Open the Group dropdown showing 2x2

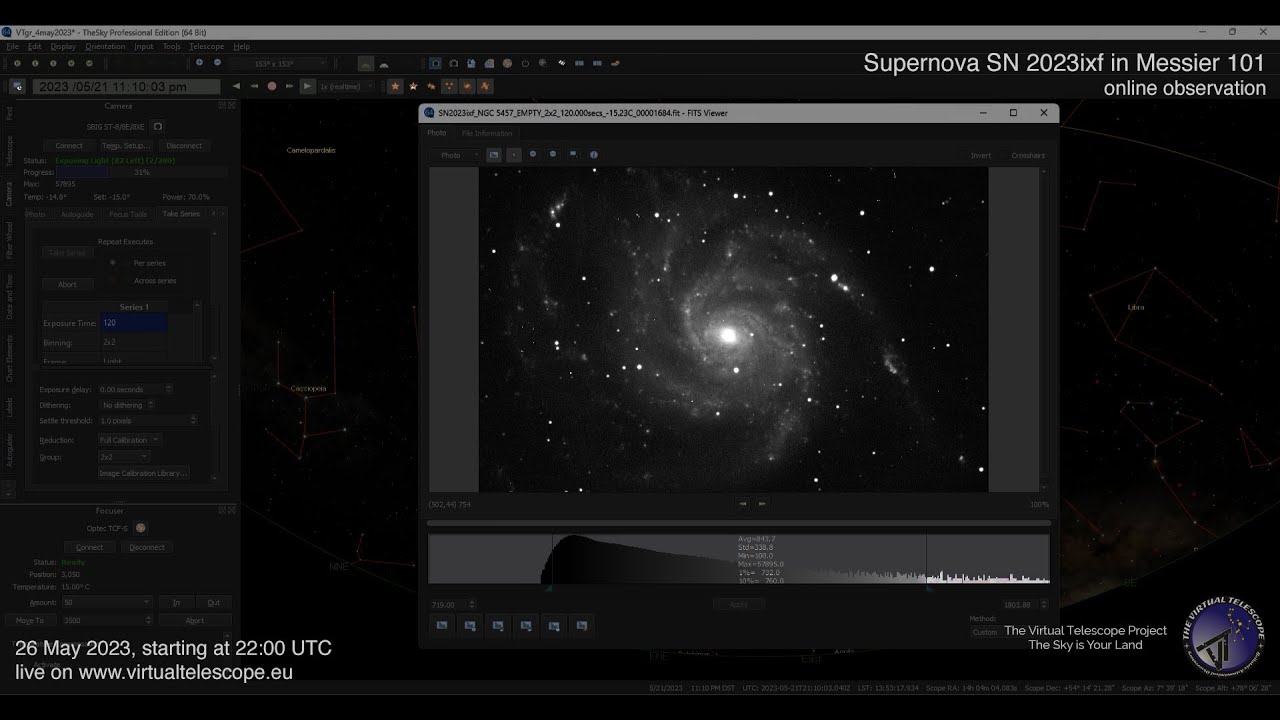coord(122,457)
